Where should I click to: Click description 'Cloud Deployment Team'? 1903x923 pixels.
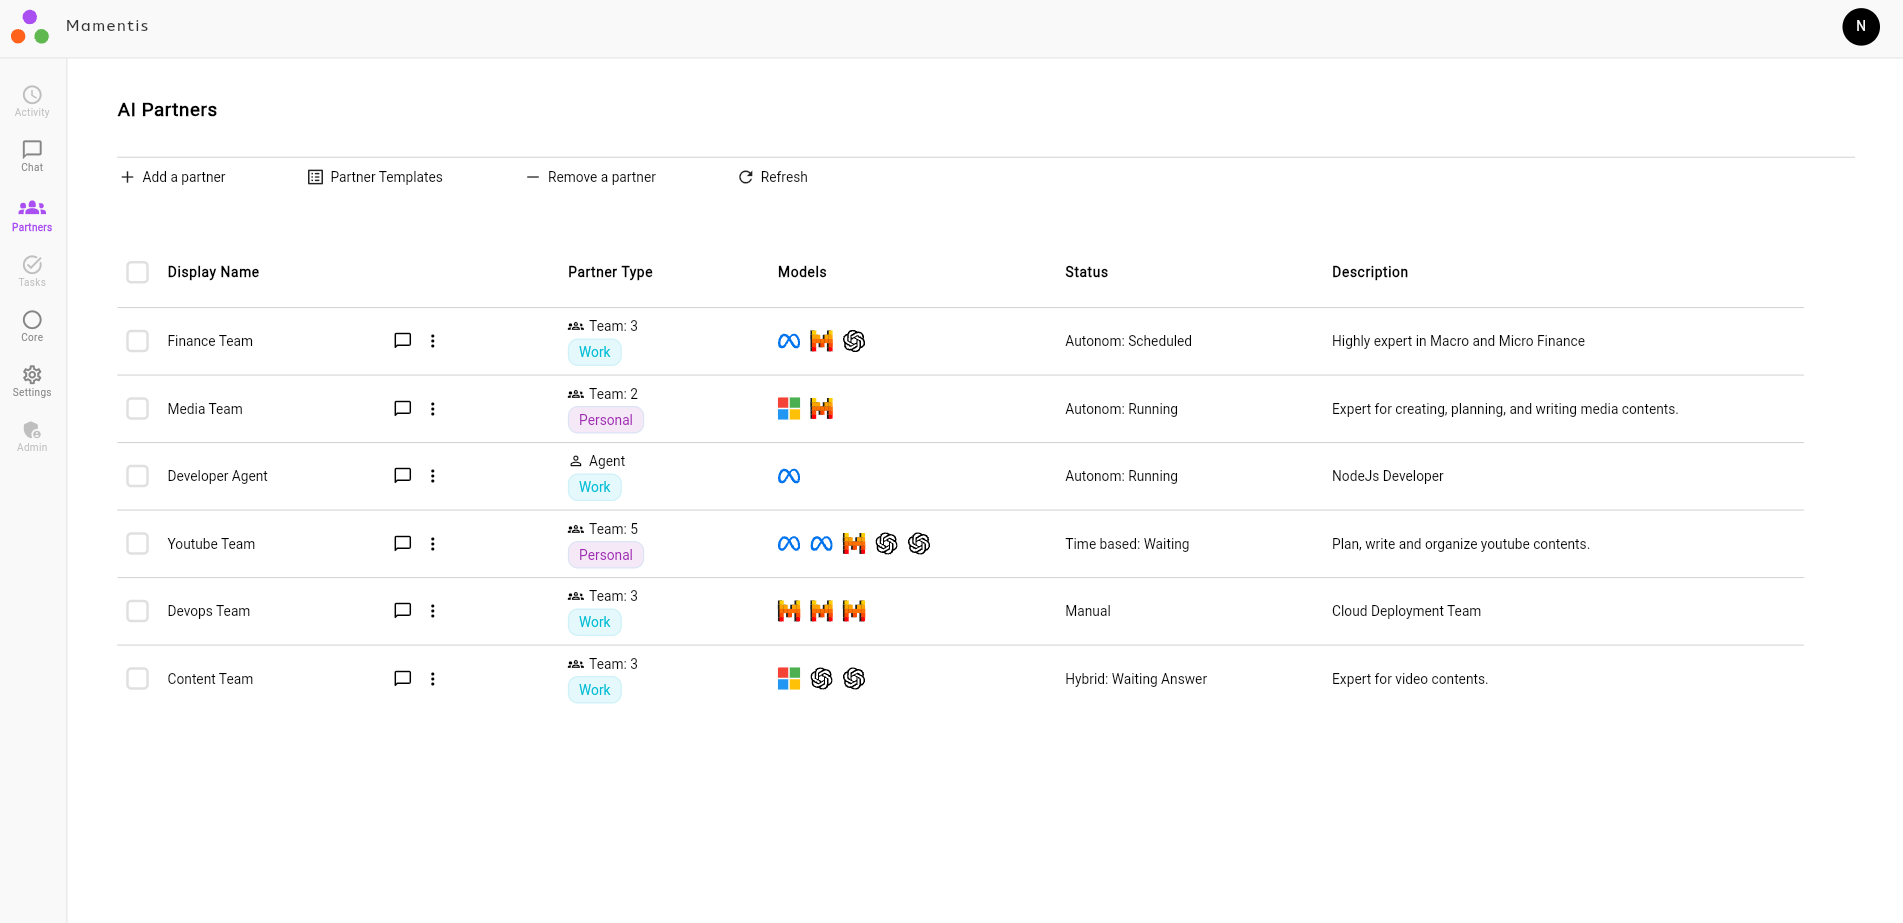click(x=1406, y=611)
